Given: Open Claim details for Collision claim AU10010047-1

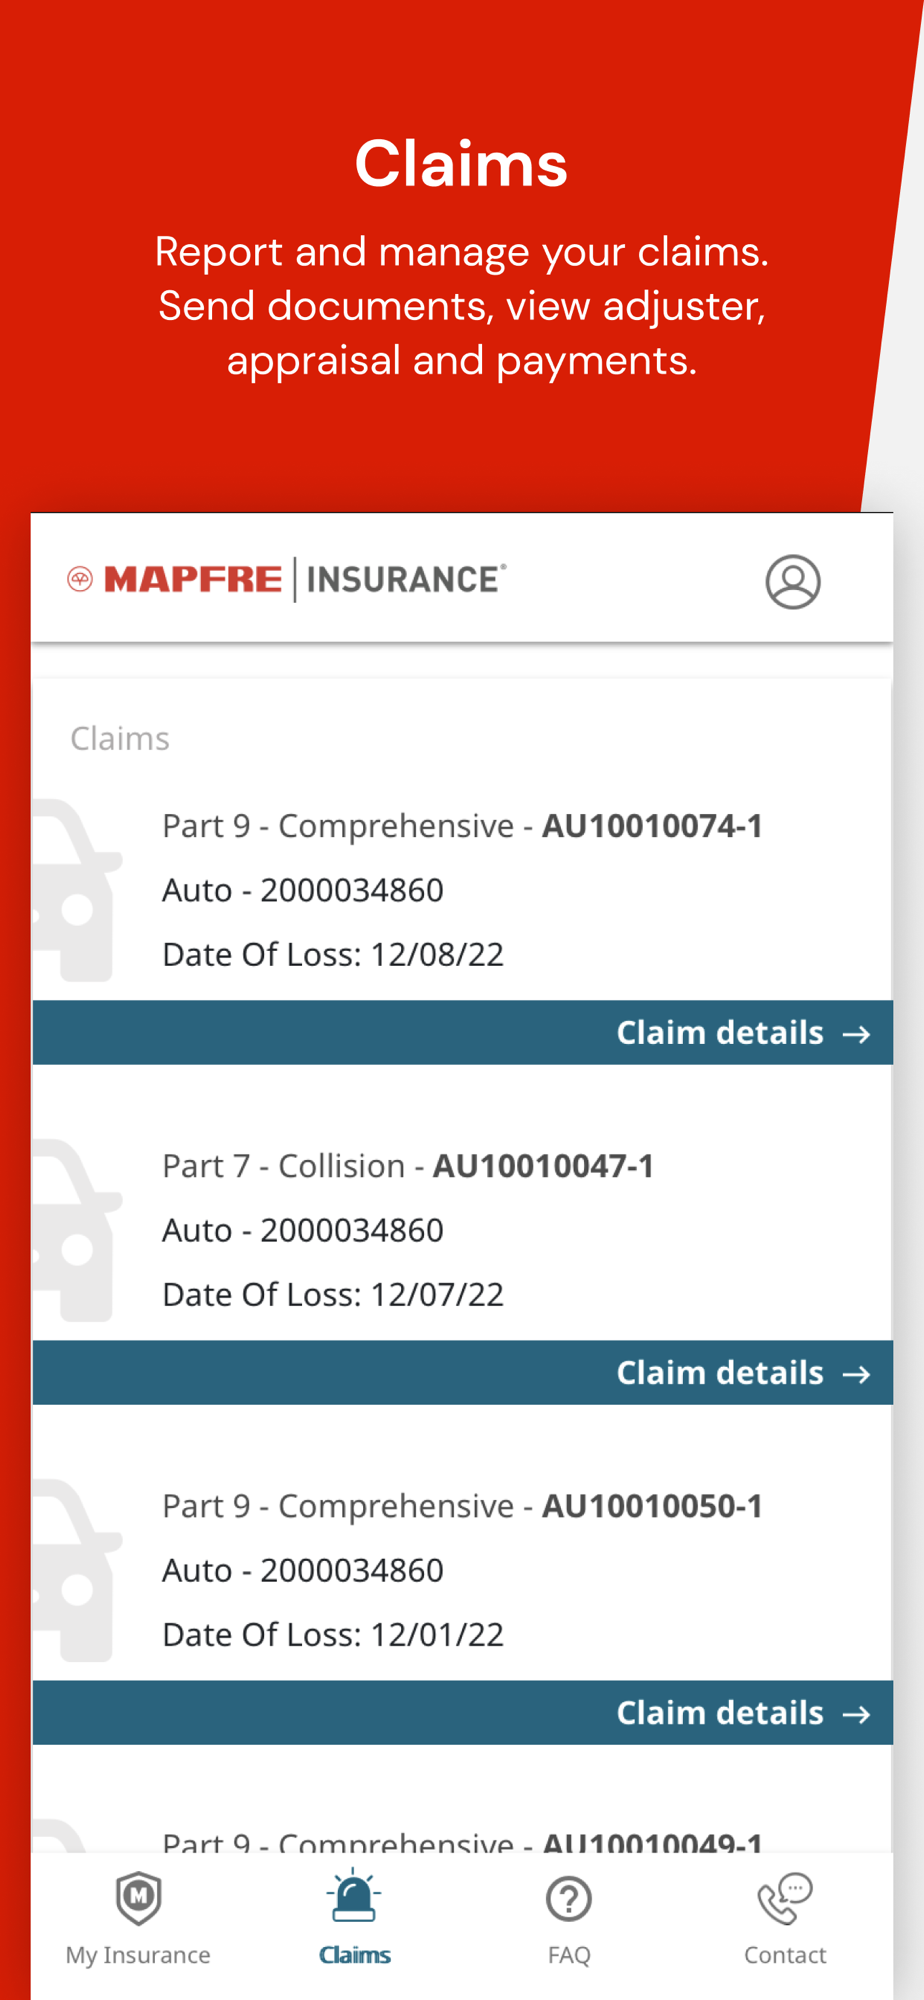Looking at the screenshot, I should point(742,1373).
